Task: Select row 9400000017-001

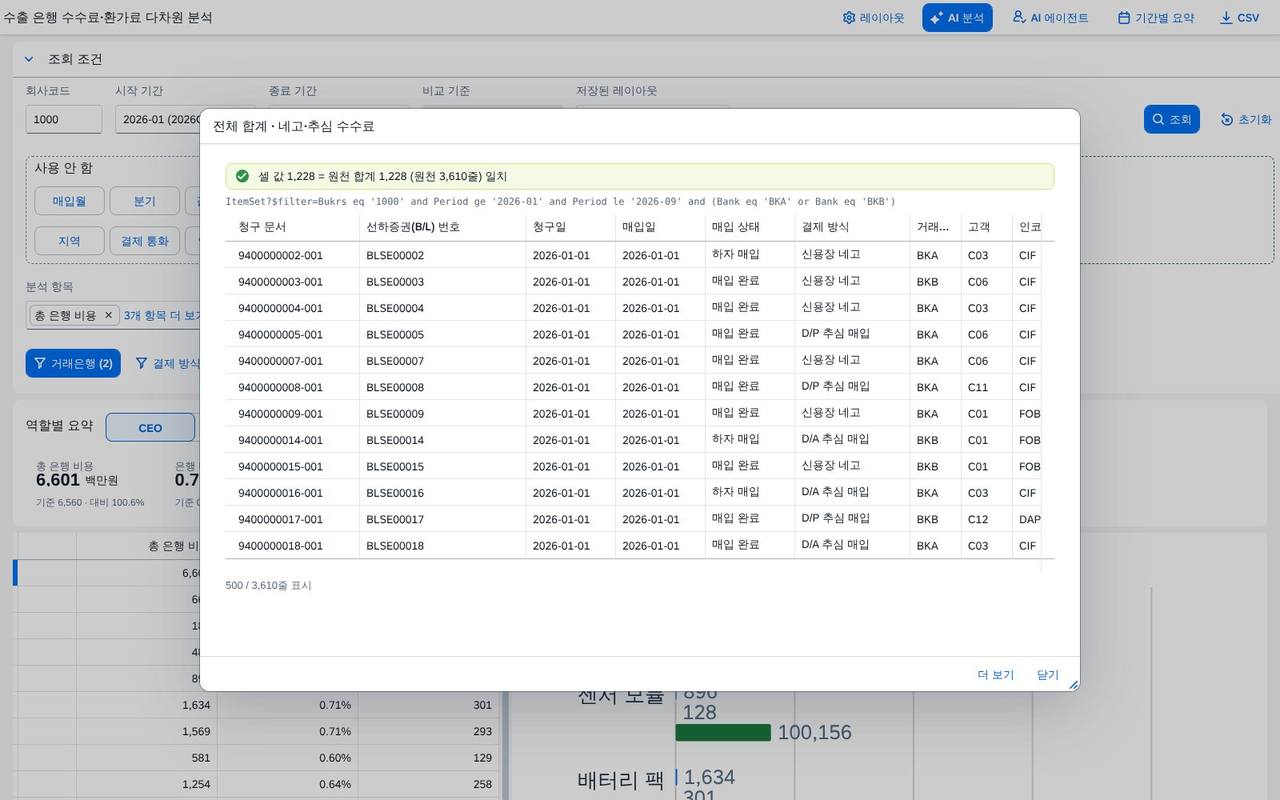Action: [640, 519]
